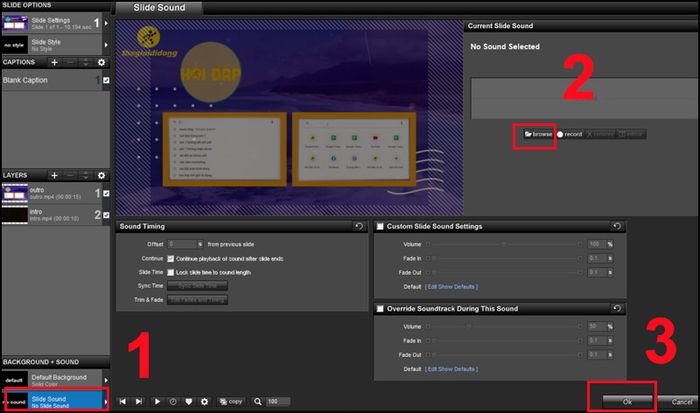Image resolution: width=700 pixels, height=413 pixels.
Task: Expand the Default Background arrow
Action: click(x=107, y=380)
